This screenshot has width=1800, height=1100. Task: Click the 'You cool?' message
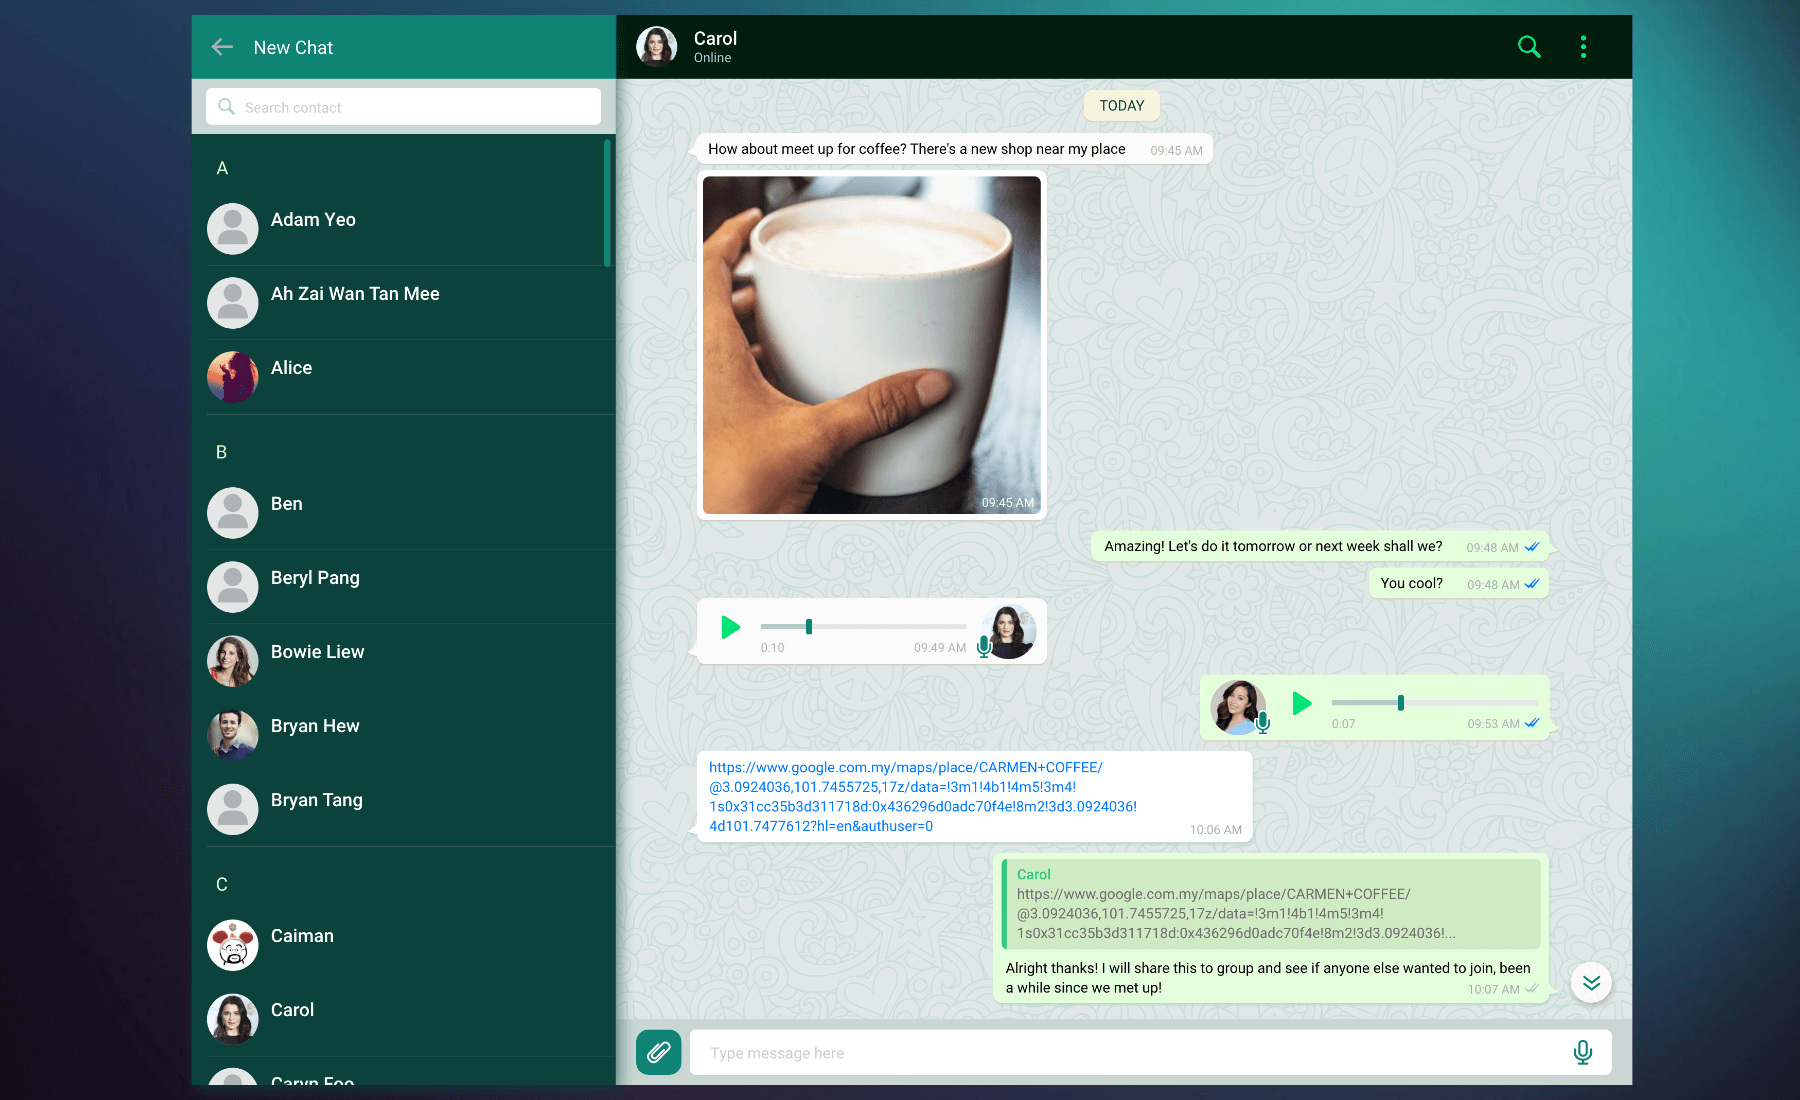(1458, 583)
